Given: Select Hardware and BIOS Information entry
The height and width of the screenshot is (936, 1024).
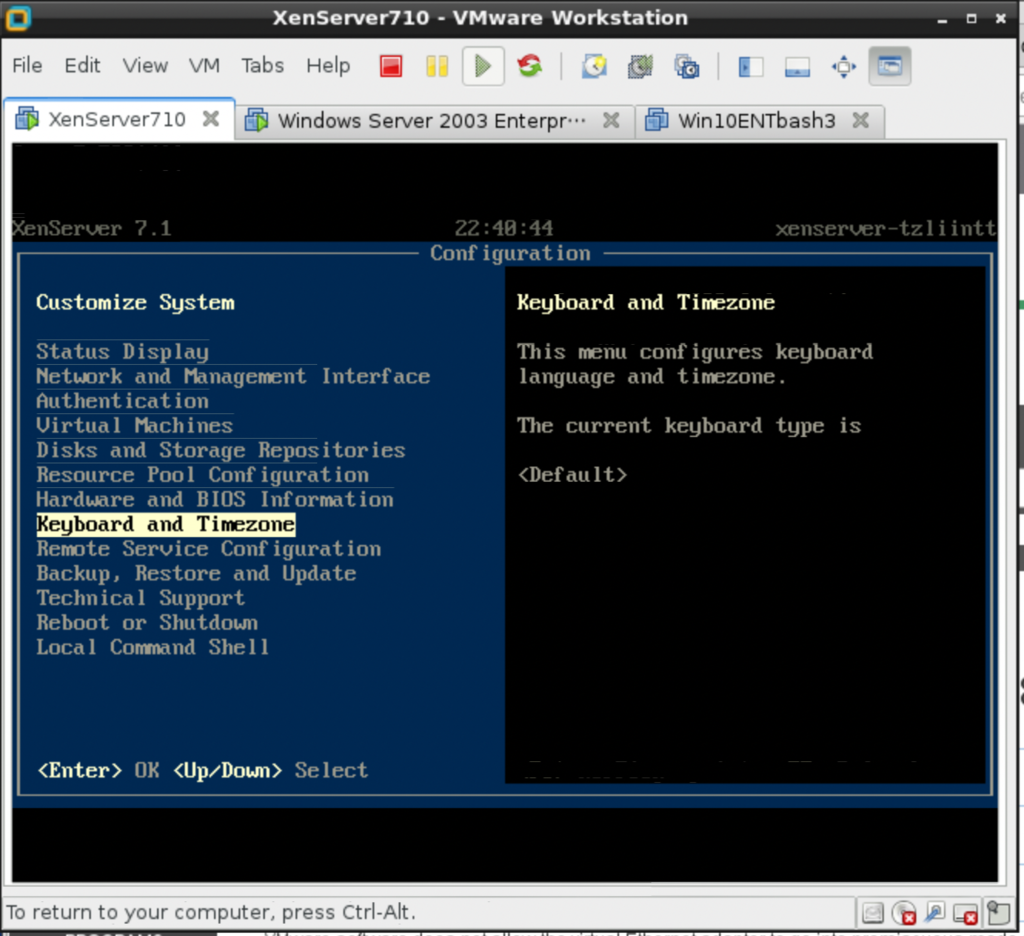Looking at the screenshot, I should [215, 500].
